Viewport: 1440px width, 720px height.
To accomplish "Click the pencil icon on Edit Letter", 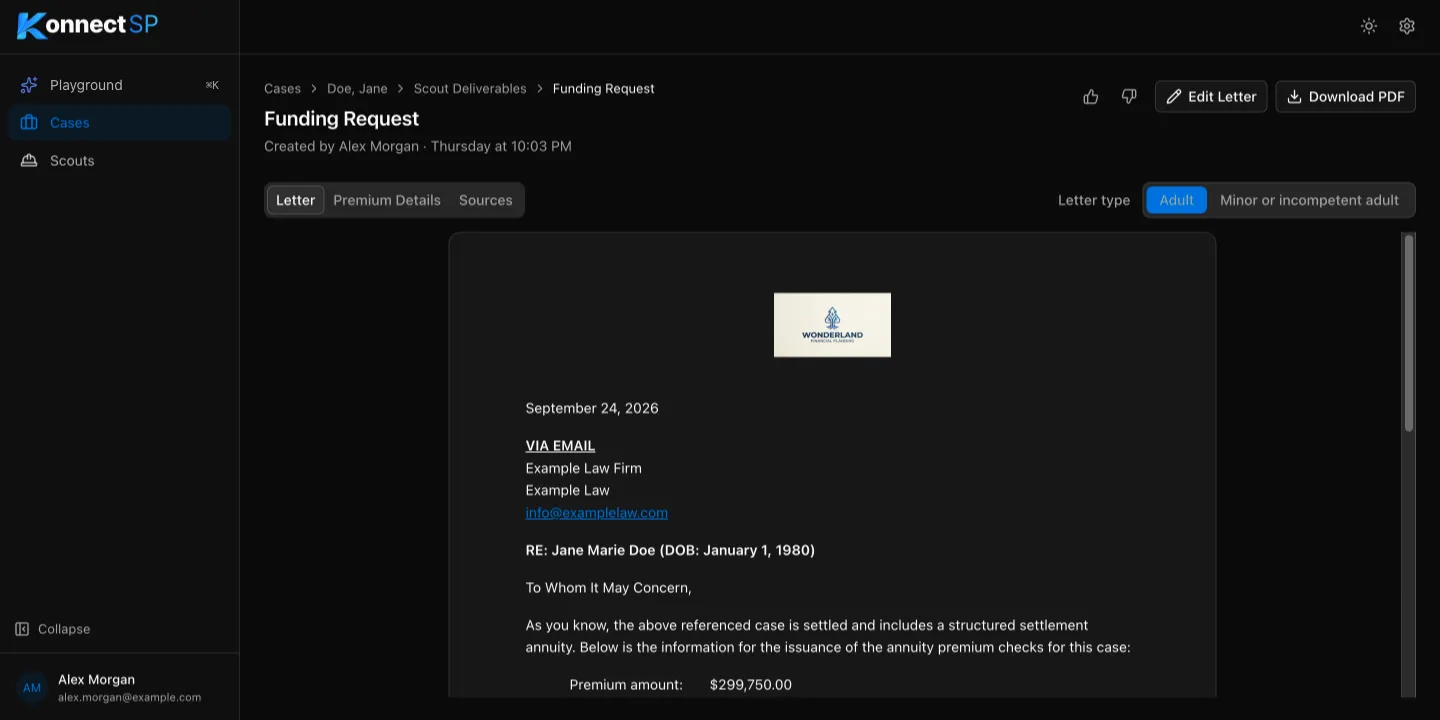I will (x=1174, y=97).
